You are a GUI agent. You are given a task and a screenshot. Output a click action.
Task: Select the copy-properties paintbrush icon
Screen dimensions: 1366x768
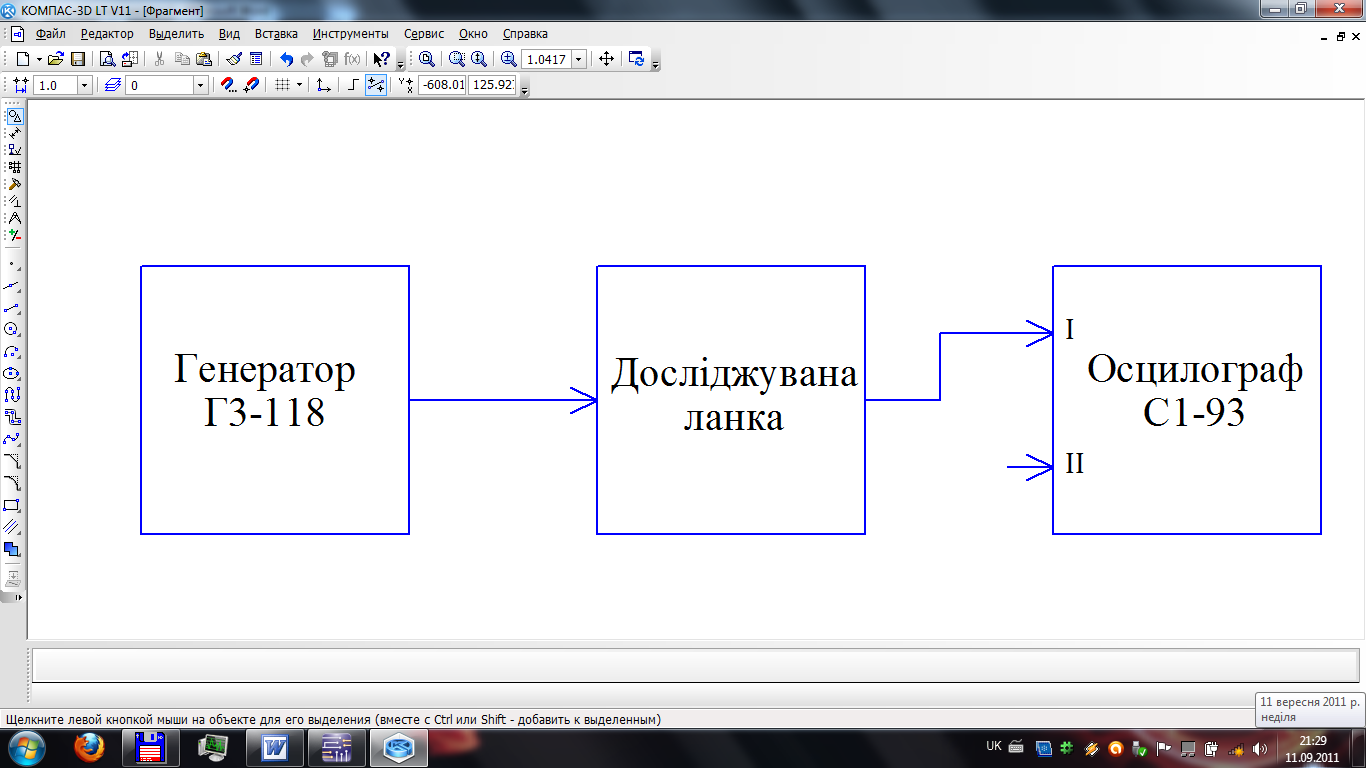233,59
